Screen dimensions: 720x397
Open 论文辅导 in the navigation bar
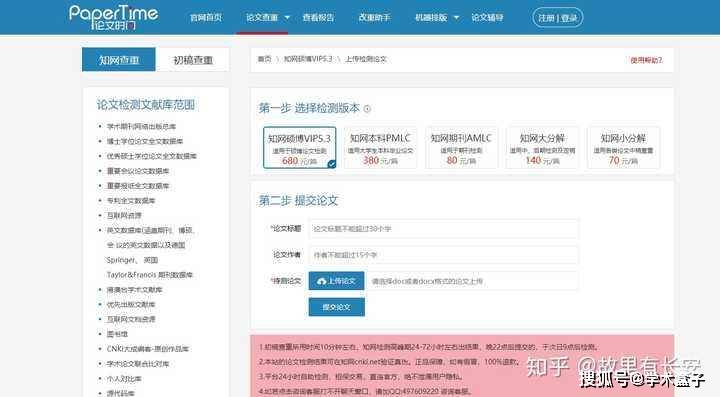[x=487, y=17]
